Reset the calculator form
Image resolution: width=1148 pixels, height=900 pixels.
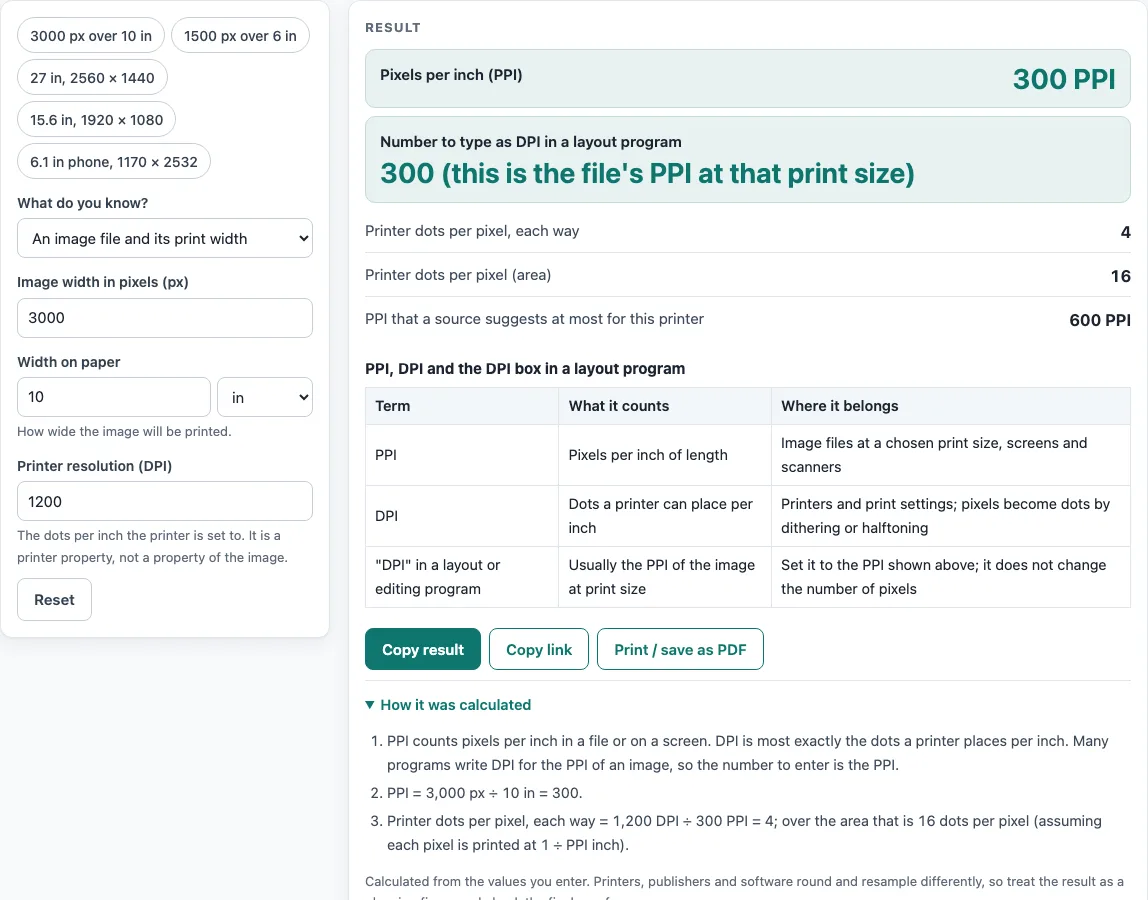[54, 600]
